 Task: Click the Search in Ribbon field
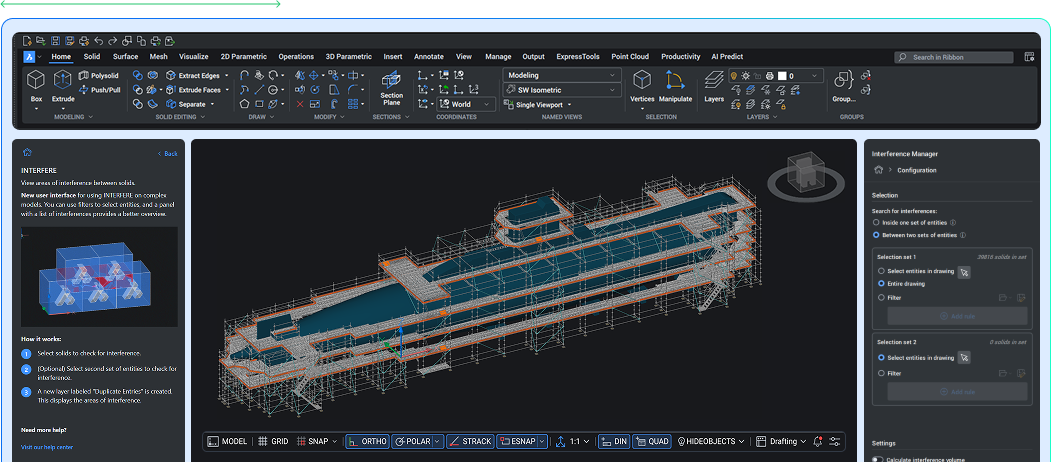[954, 58]
